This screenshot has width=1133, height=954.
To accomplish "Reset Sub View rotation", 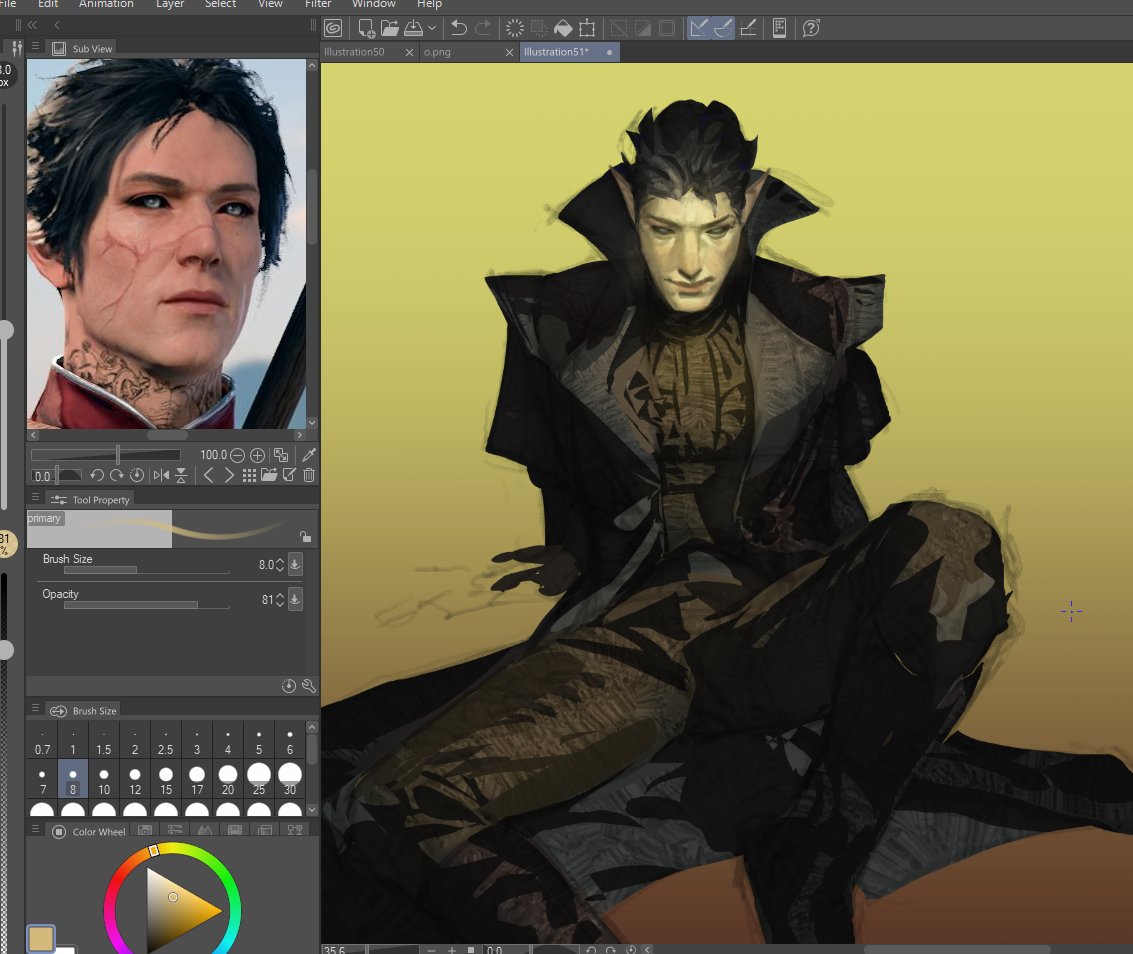I will click(x=137, y=476).
